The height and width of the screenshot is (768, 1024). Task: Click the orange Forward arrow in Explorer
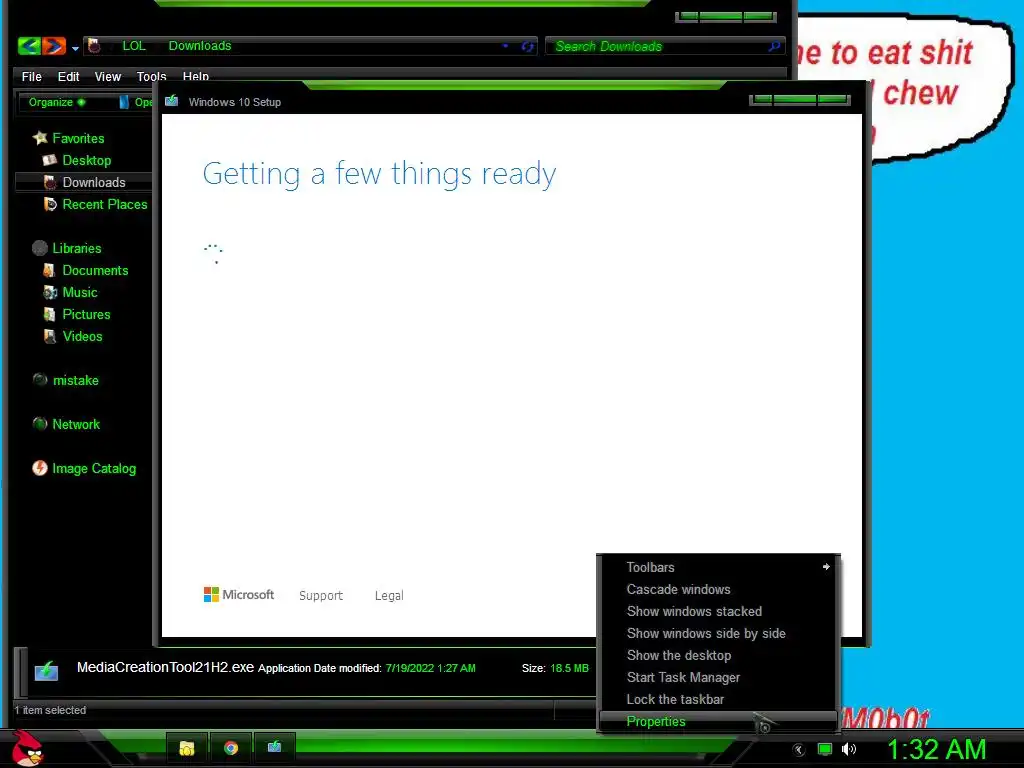coord(54,46)
